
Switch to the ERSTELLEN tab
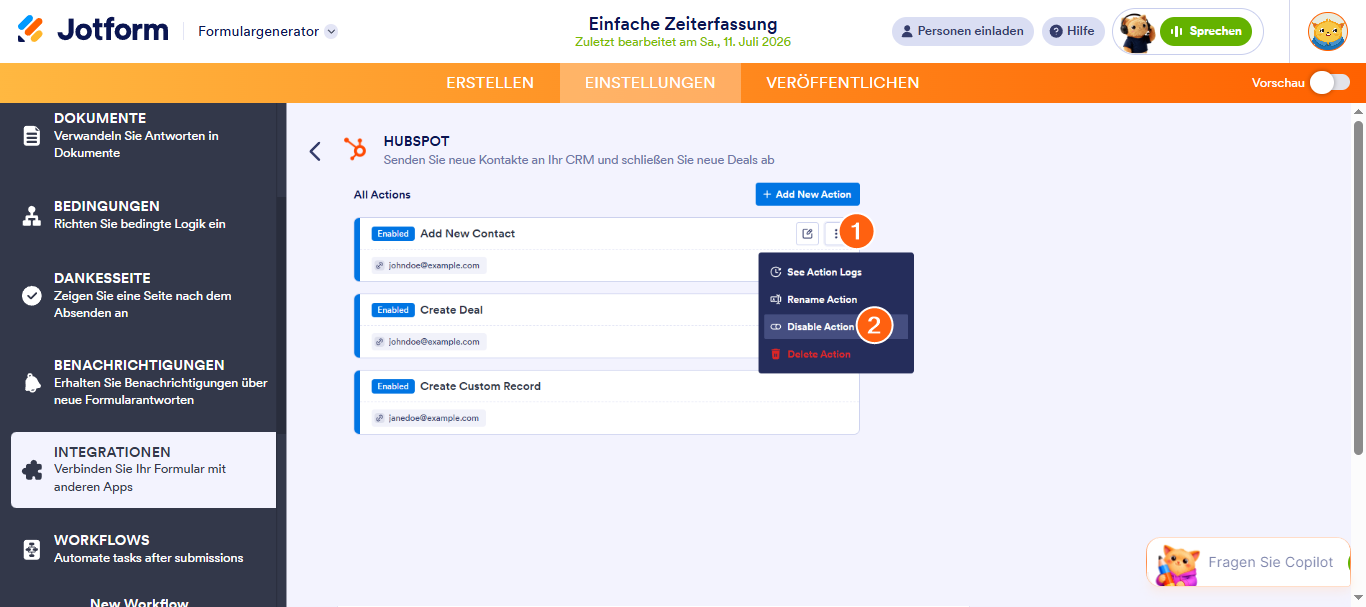(490, 83)
